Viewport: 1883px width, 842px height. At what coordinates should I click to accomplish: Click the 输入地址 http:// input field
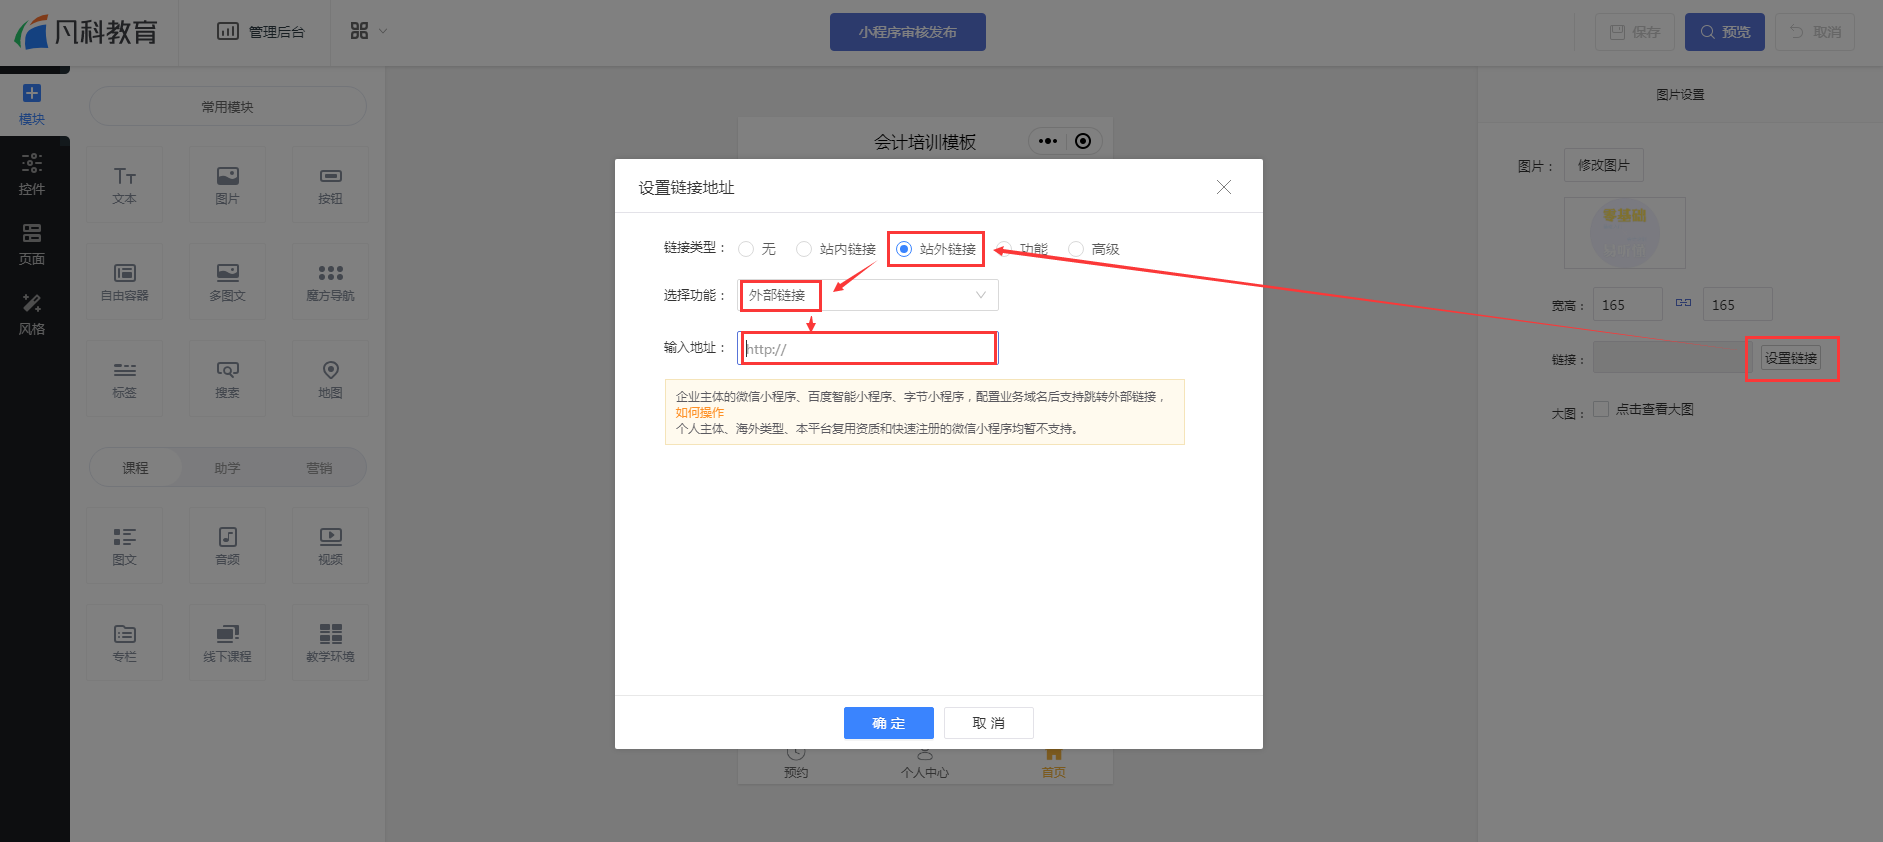click(x=868, y=348)
